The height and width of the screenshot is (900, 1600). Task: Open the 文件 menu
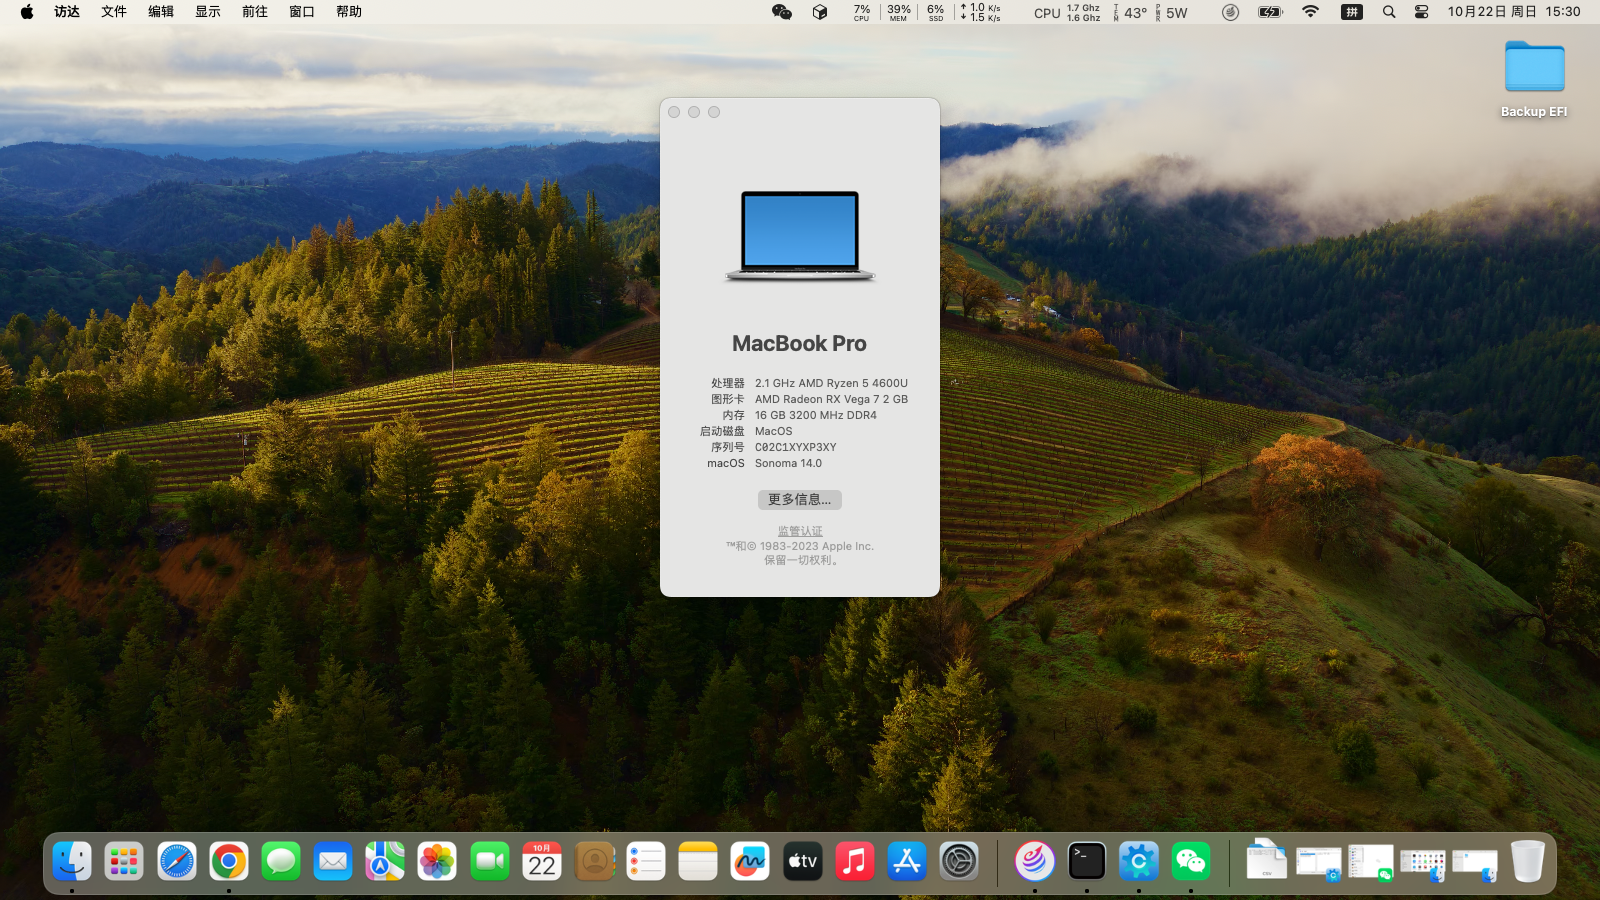(114, 12)
